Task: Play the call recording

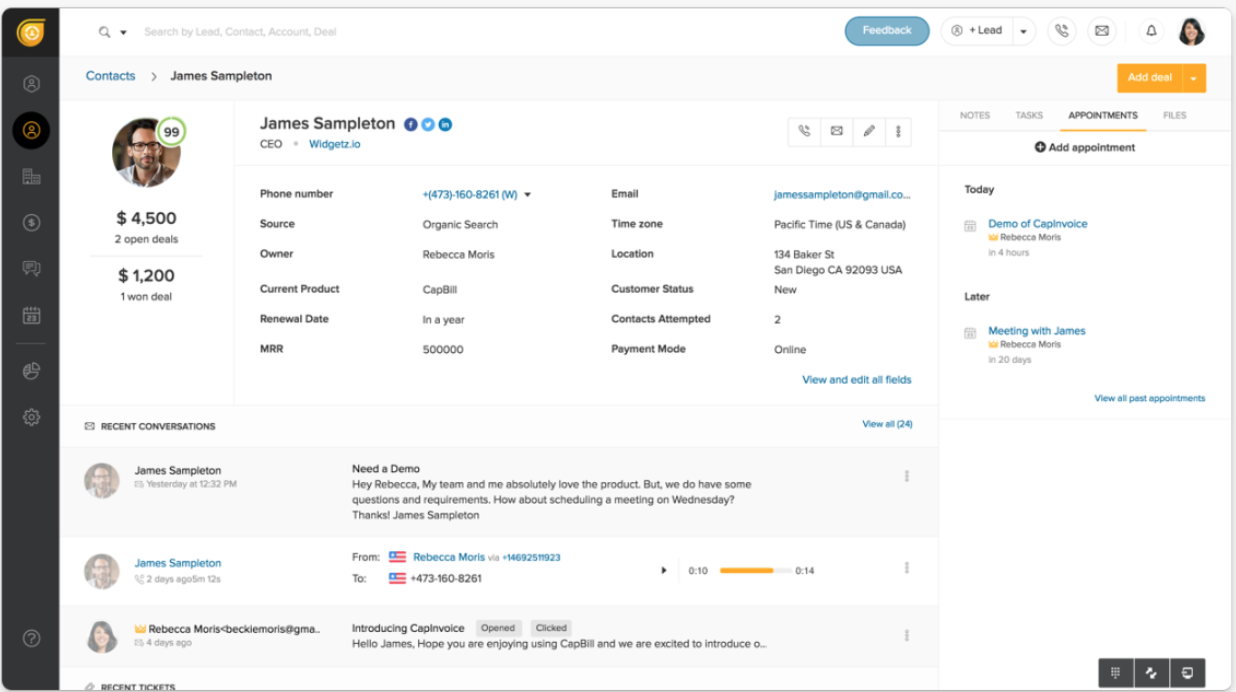Action: [664, 570]
